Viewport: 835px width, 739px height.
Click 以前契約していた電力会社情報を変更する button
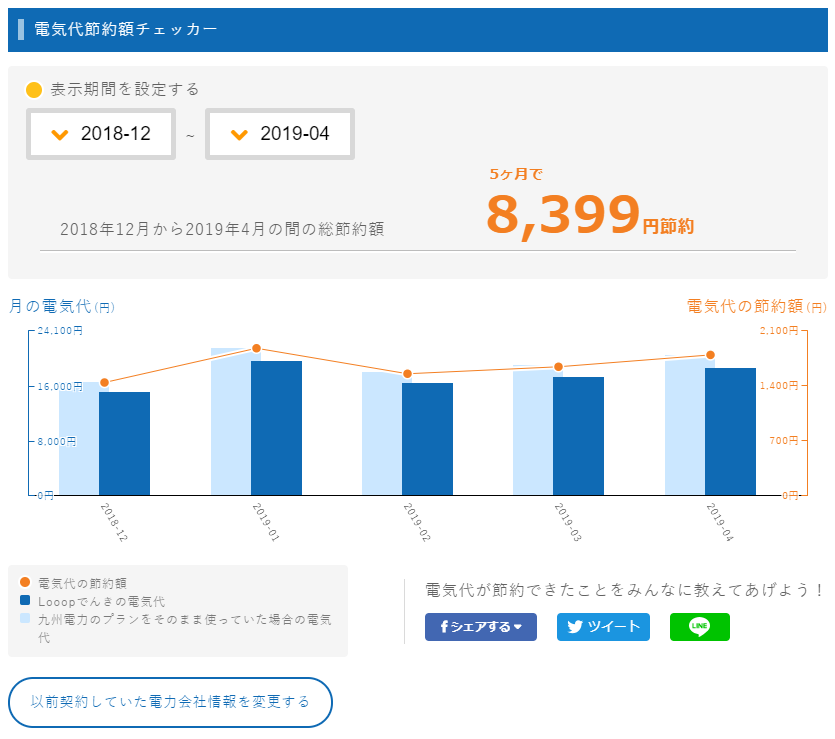click(x=170, y=702)
